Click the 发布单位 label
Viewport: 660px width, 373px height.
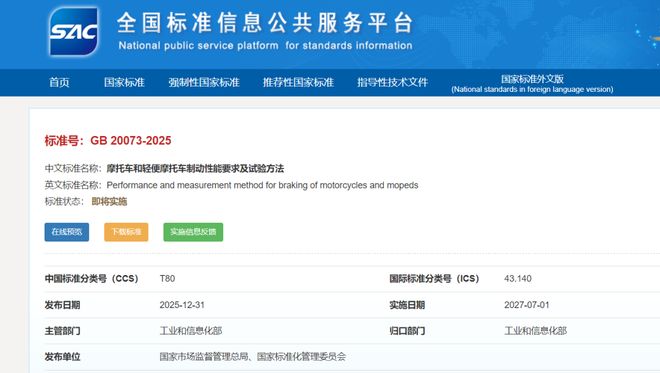coord(62,357)
